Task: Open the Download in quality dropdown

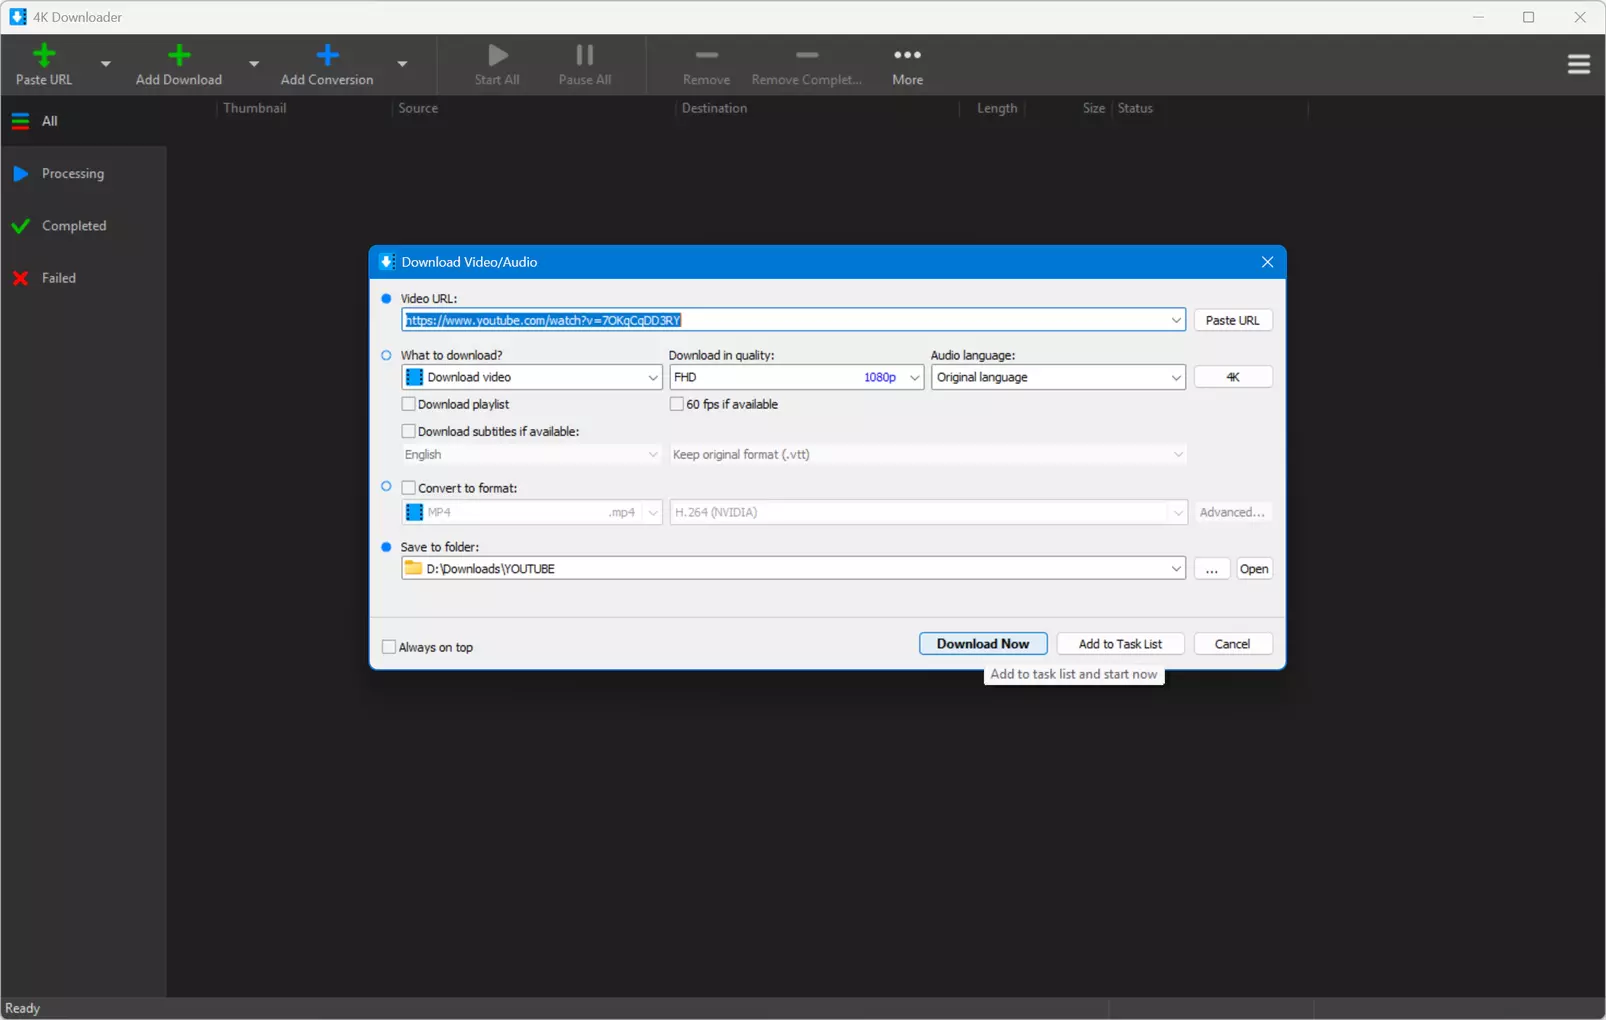Action: point(796,377)
